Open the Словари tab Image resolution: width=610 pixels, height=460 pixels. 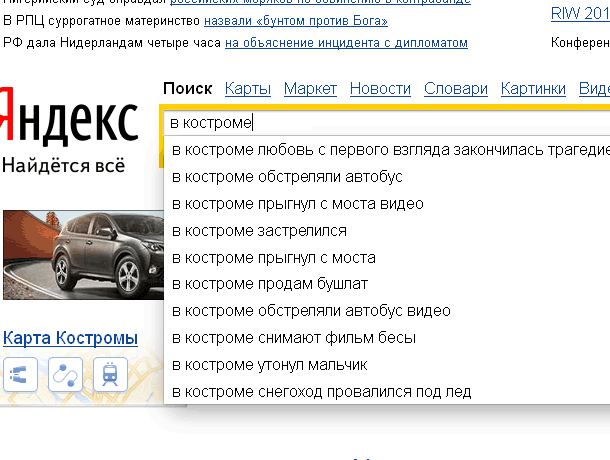(x=456, y=89)
